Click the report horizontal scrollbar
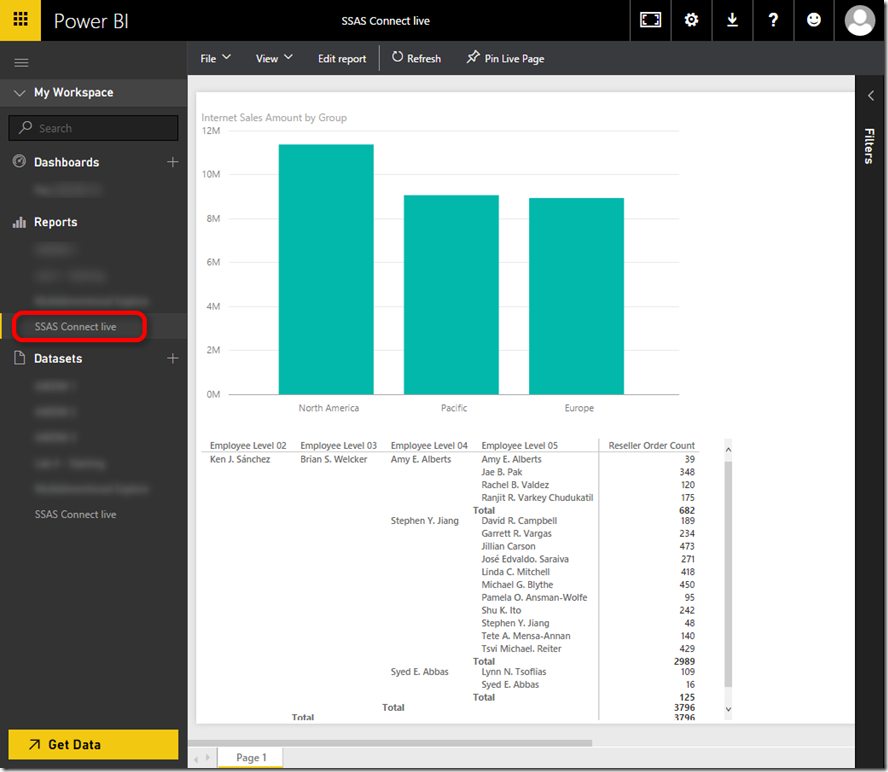888x772 pixels. pos(391,743)
